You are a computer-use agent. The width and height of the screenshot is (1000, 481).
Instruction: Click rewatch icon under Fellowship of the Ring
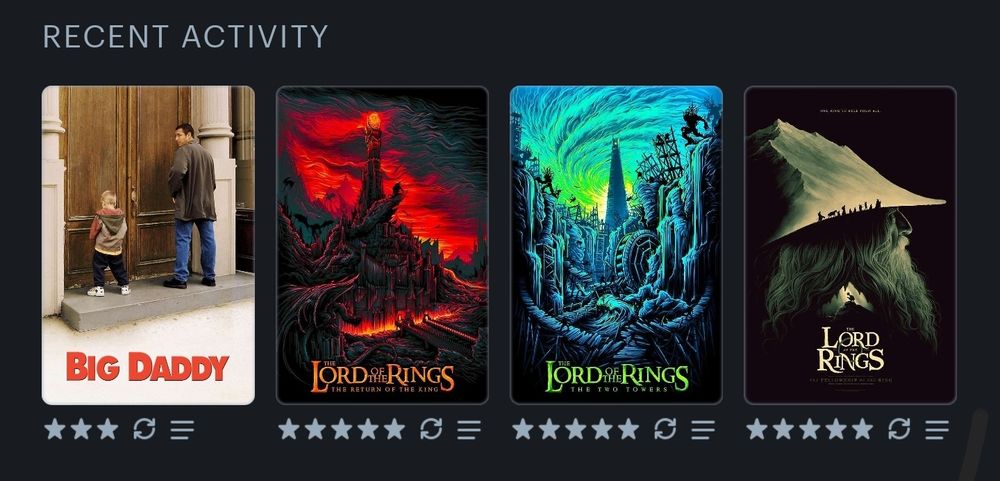(899, 429)
